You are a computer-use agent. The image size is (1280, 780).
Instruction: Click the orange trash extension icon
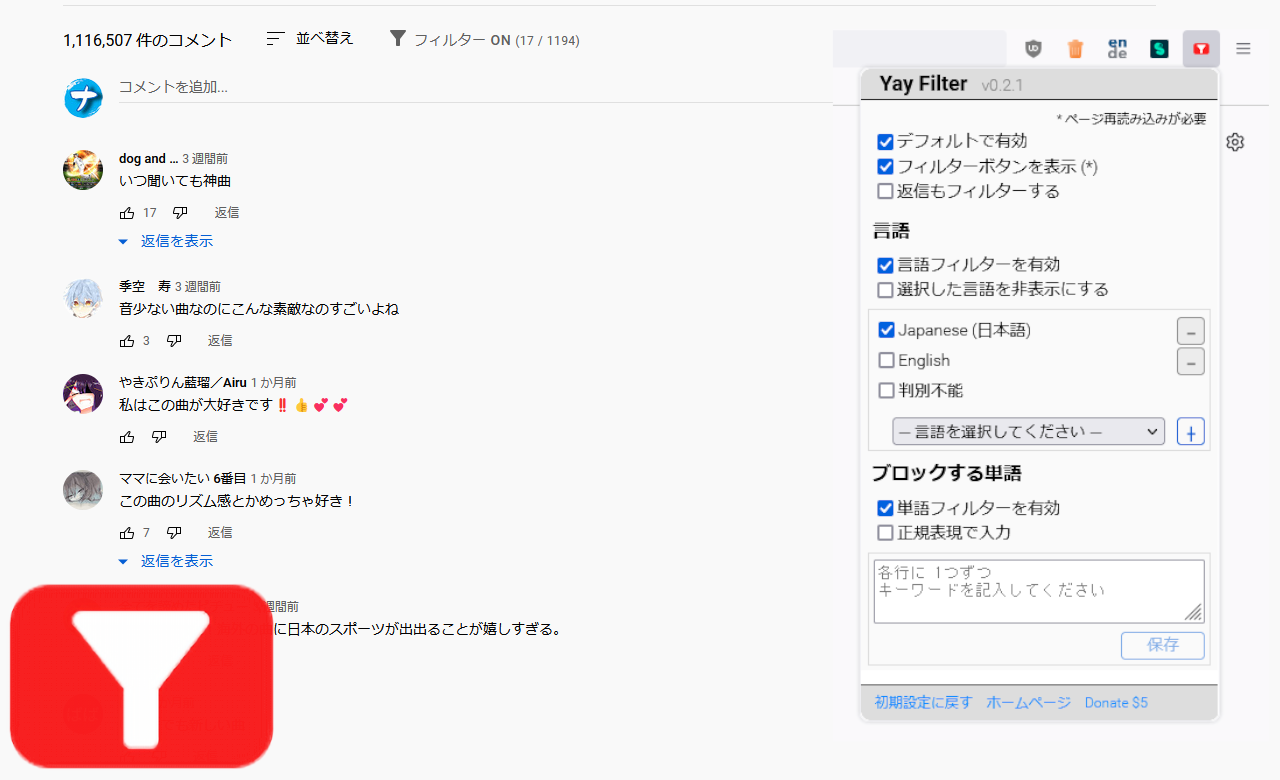(x=1075, y=48)
